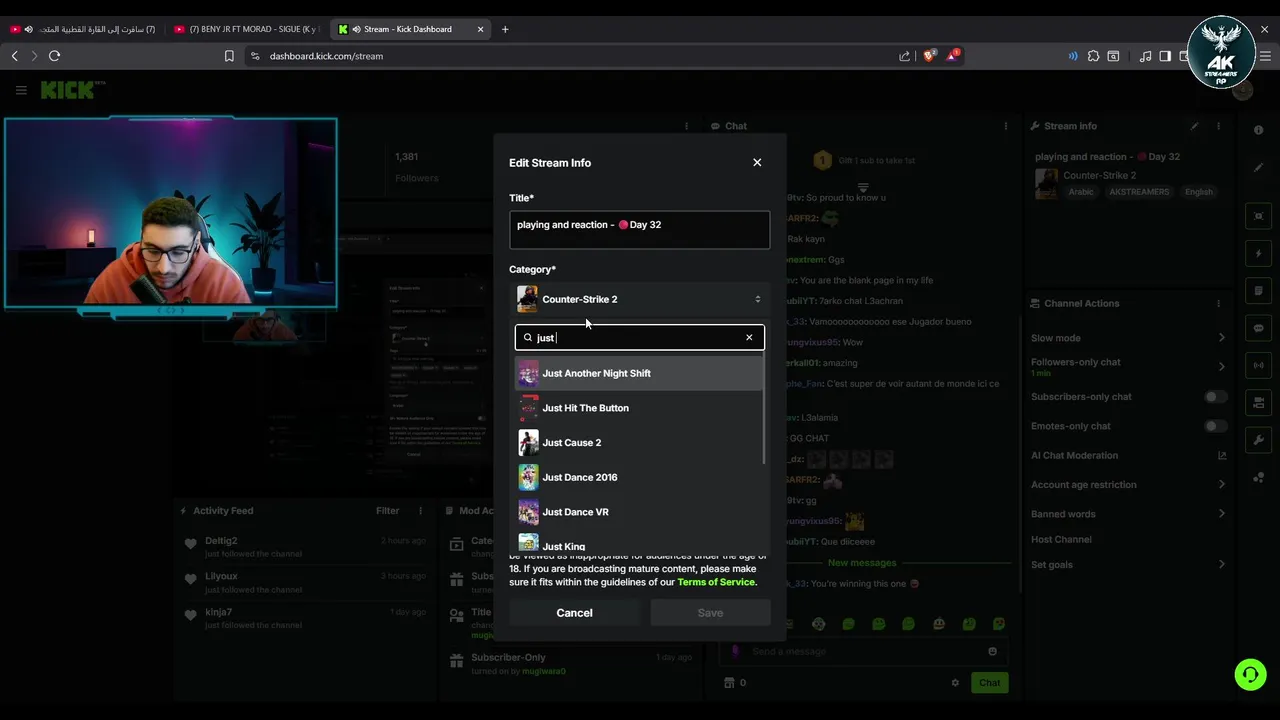The height and width of the screenshot is (720, 1280).
Task: Open chat settings gear icon
Action: click(955, 683)
